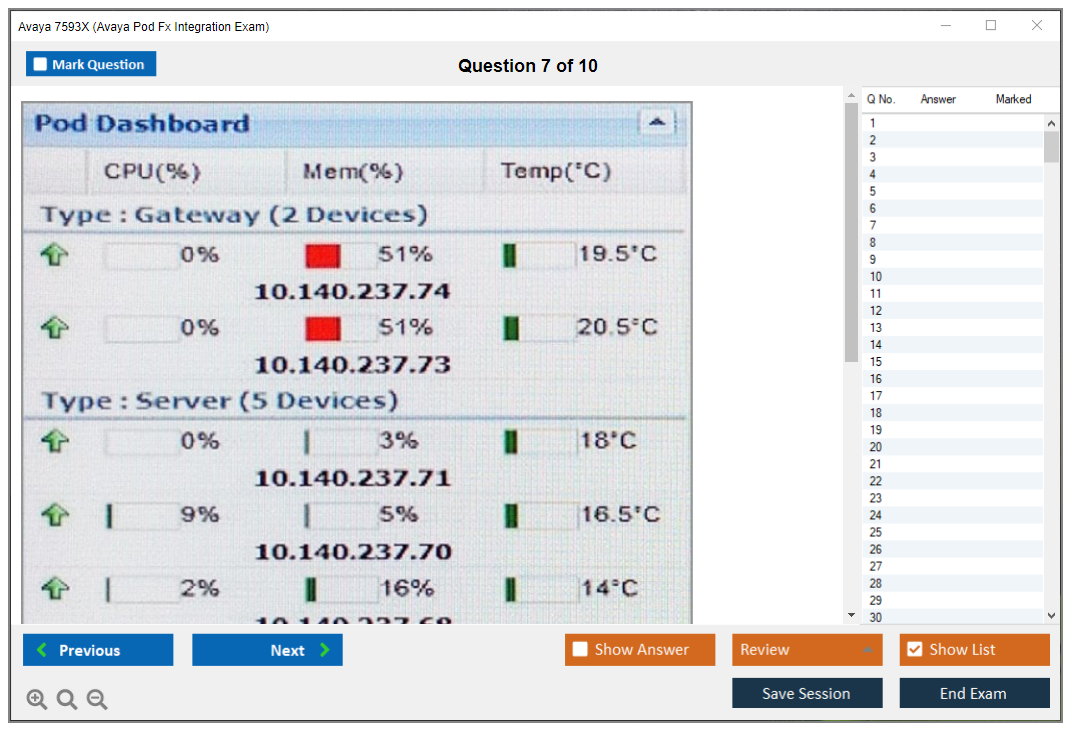Click green up arrow for server 10.140.237.71

pos(53,441)
